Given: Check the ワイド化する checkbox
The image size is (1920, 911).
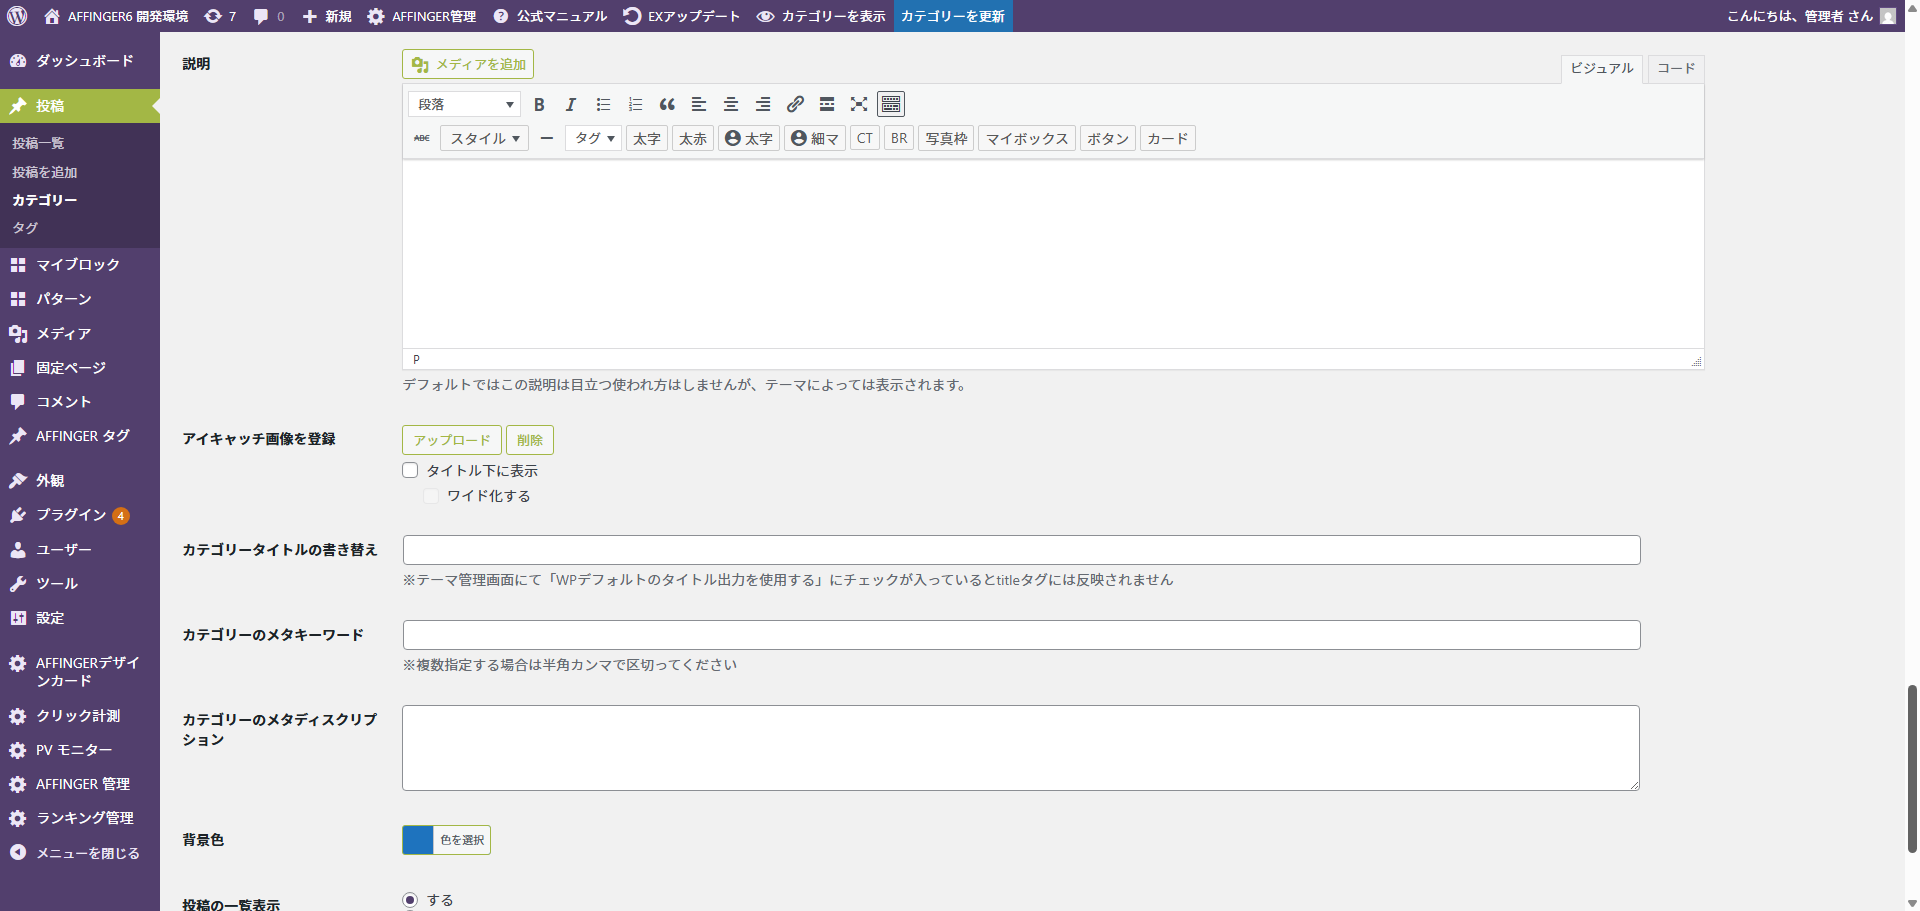Looking at the screenshot, I should pyautogui.click(x=431, y=496).
